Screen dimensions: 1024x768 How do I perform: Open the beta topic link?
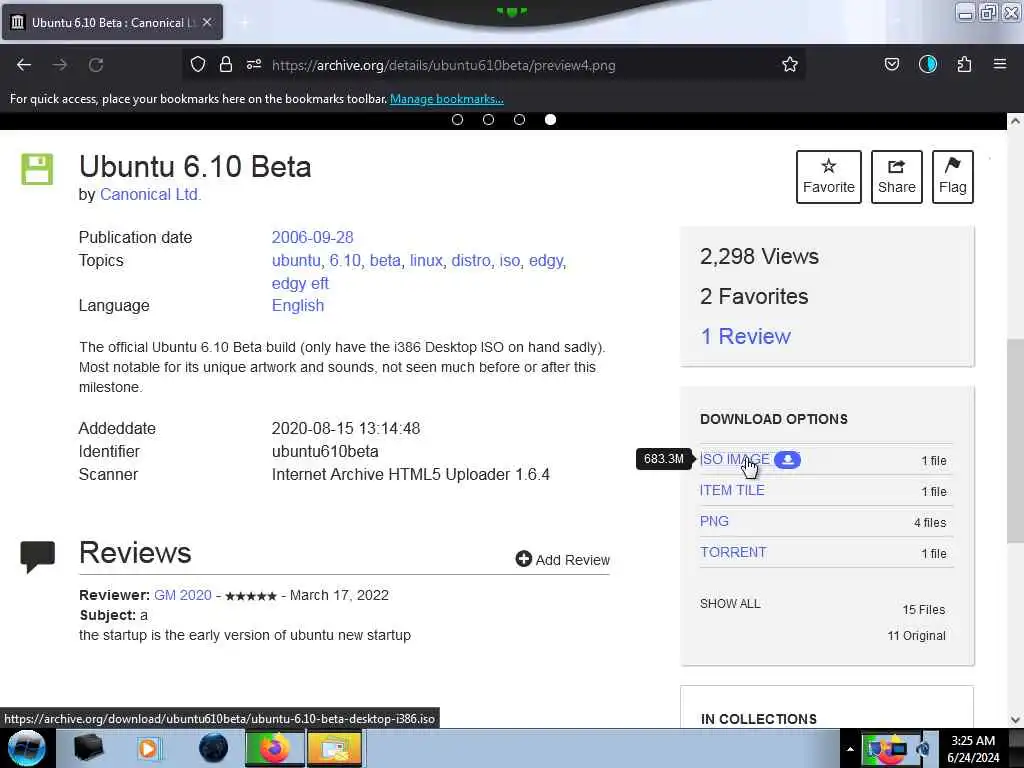385,260
